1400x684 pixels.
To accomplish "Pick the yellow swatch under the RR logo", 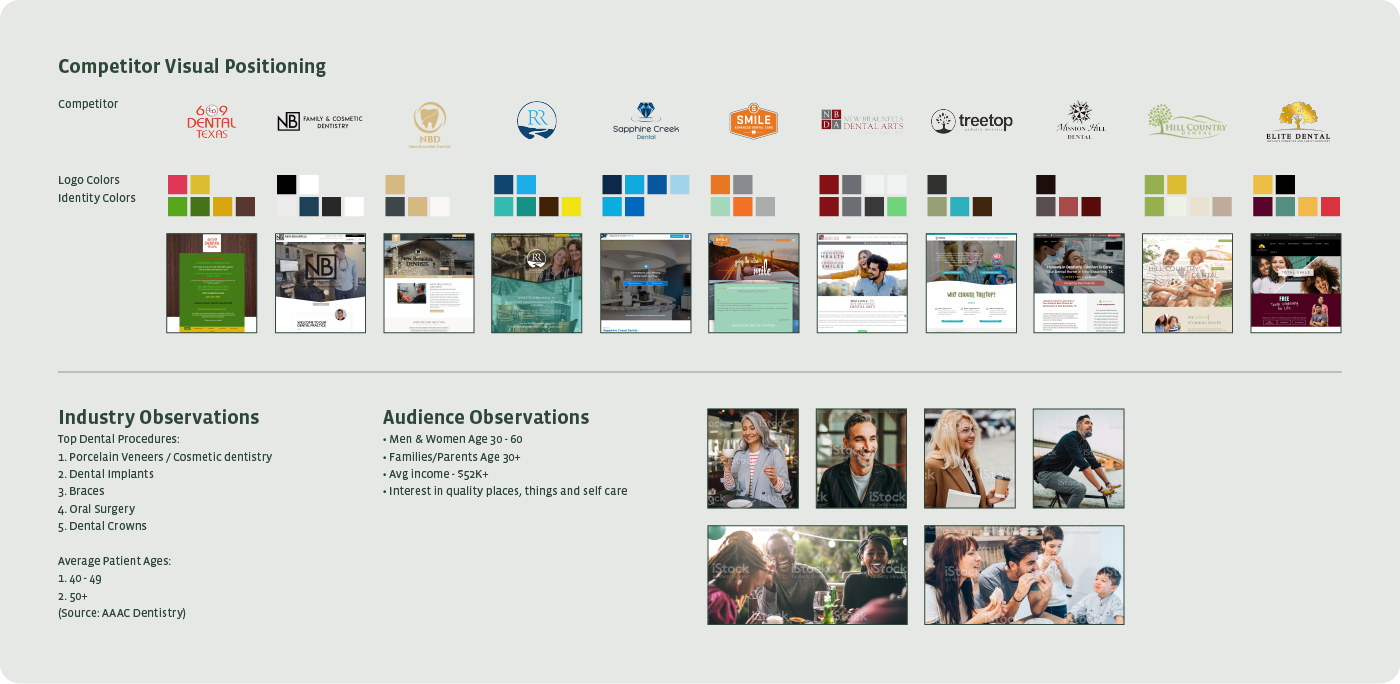I will pos(571,207).
